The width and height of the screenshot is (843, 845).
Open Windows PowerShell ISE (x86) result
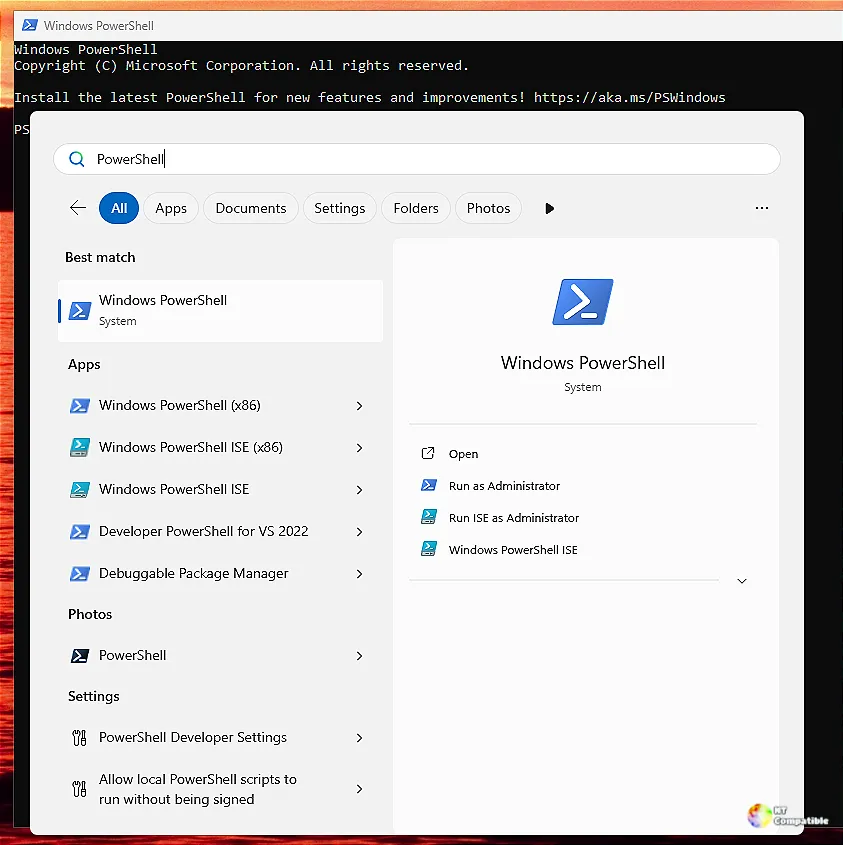pos(220,448)
